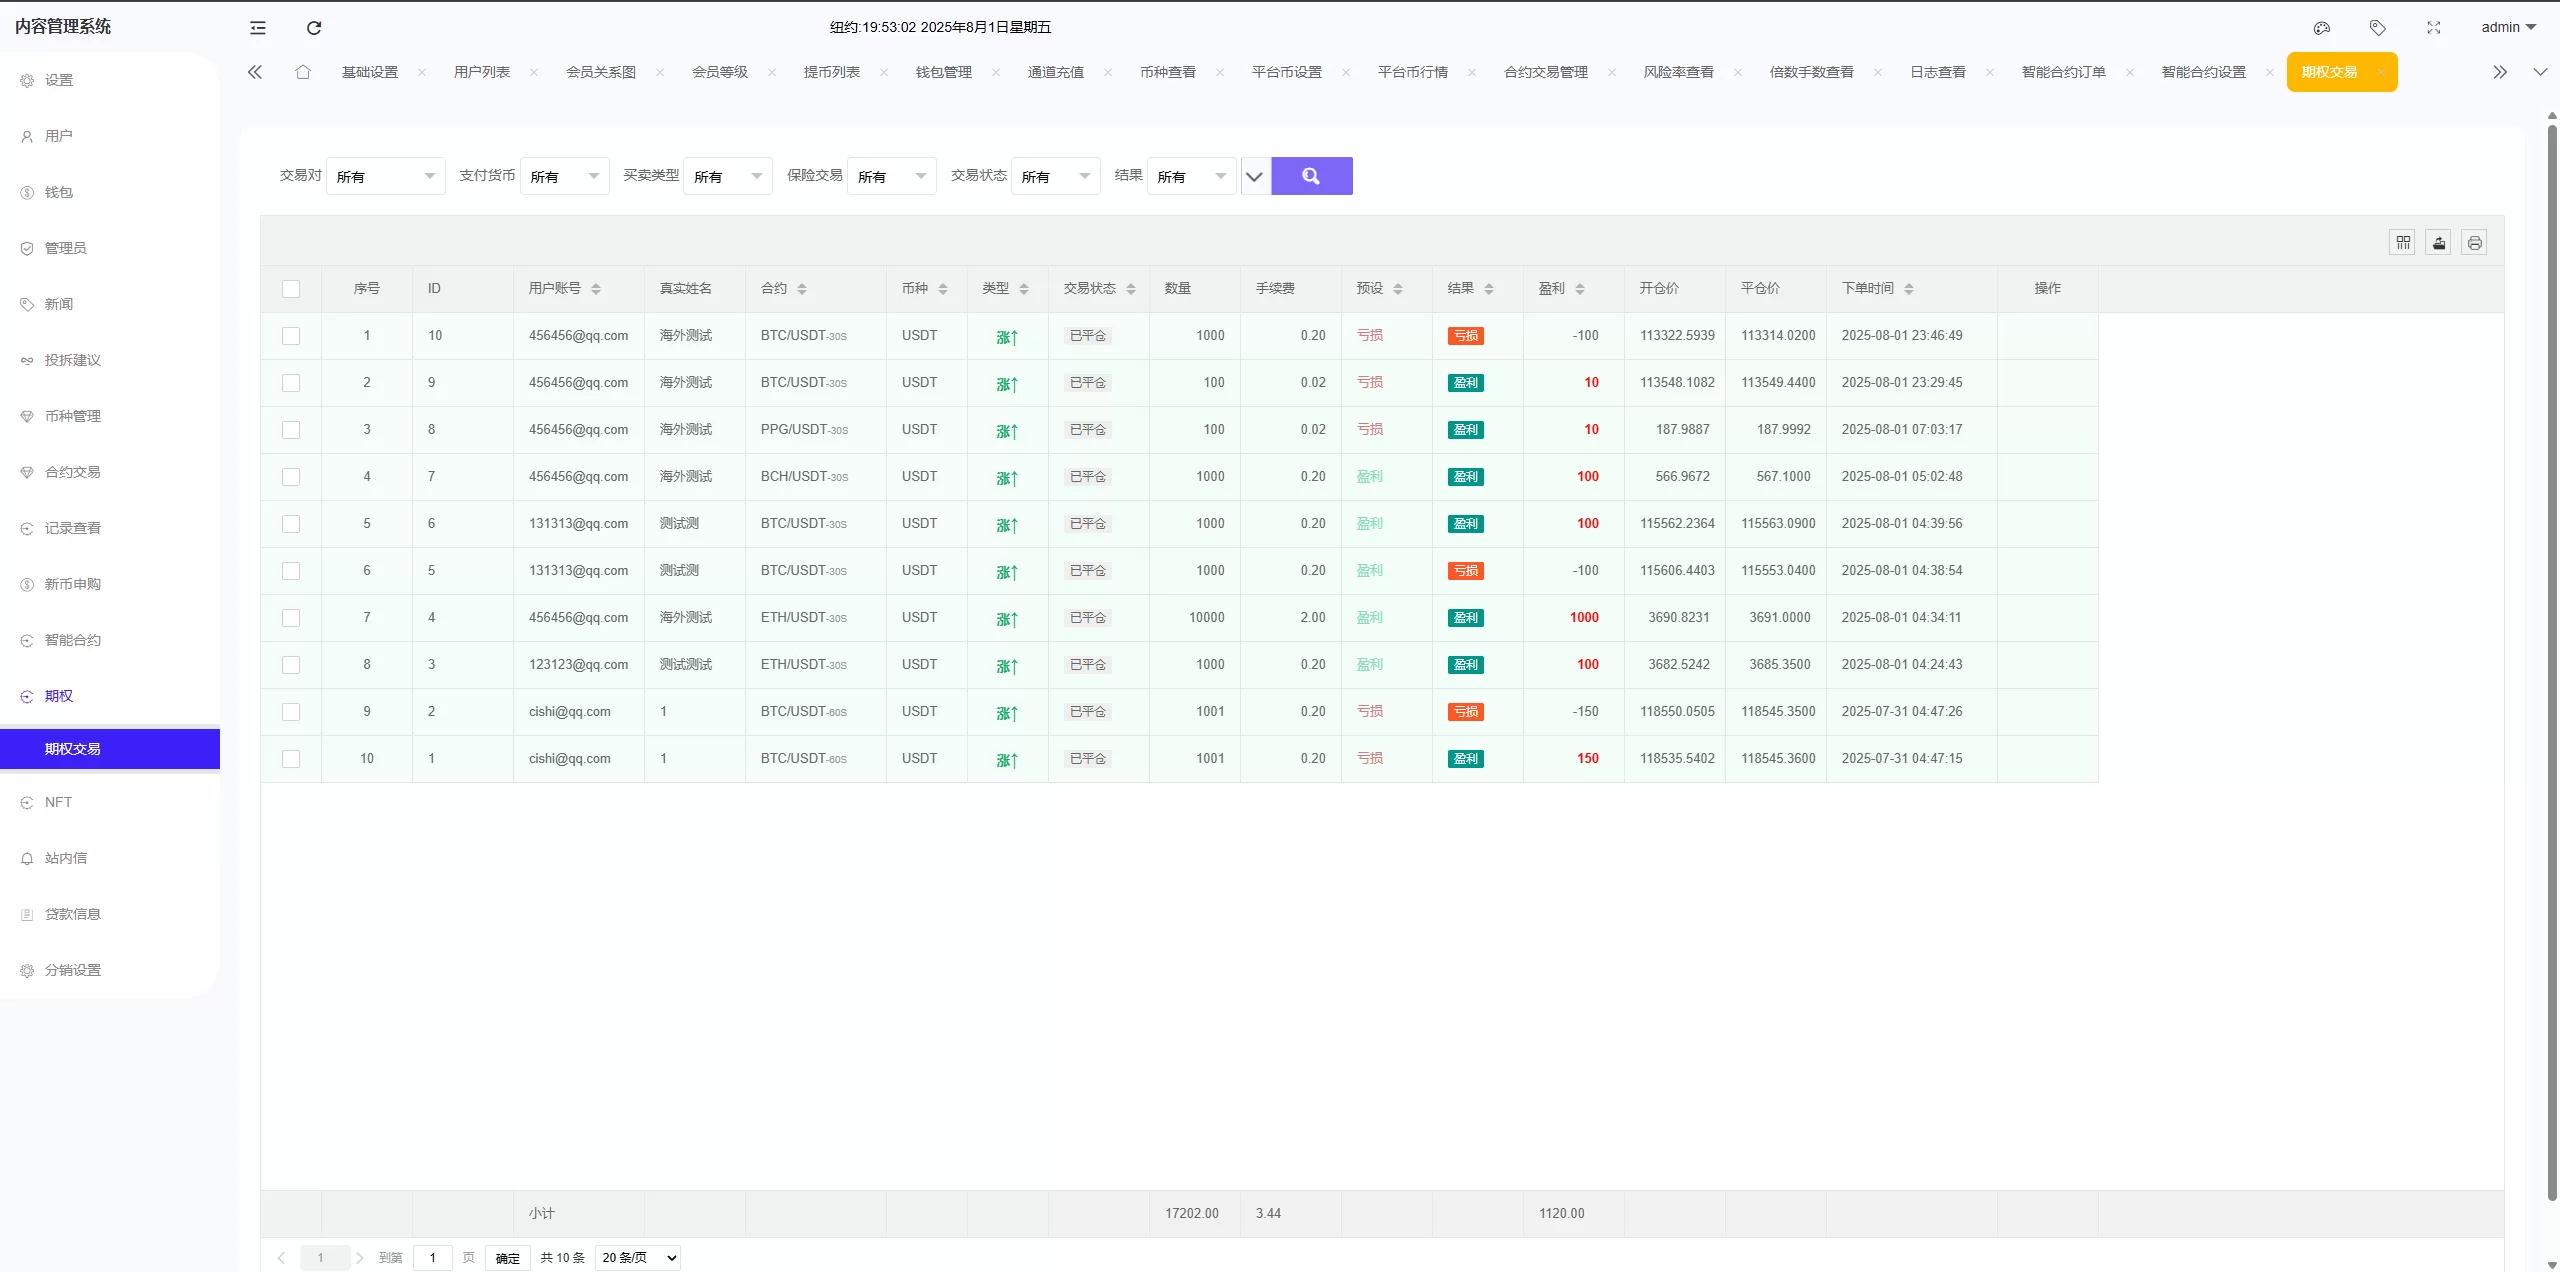
Task: Open the 交易对 dropdown
Action: pyautogui.click(x=386, y=176)
